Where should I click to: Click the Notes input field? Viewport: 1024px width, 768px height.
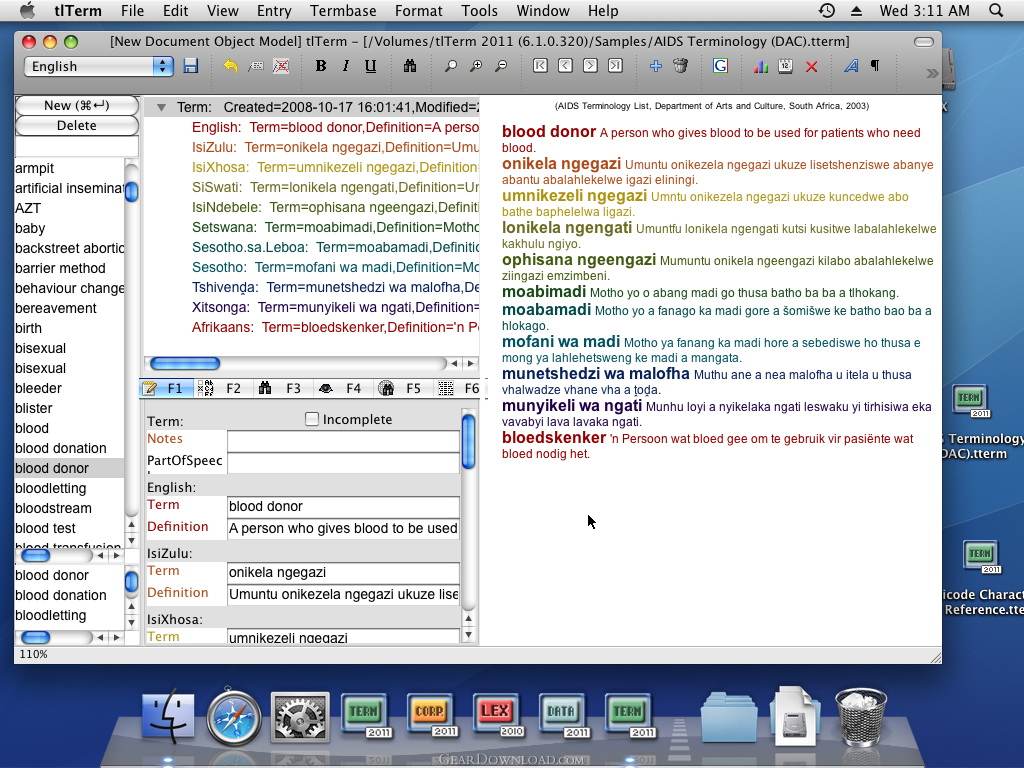pos(343,440)
